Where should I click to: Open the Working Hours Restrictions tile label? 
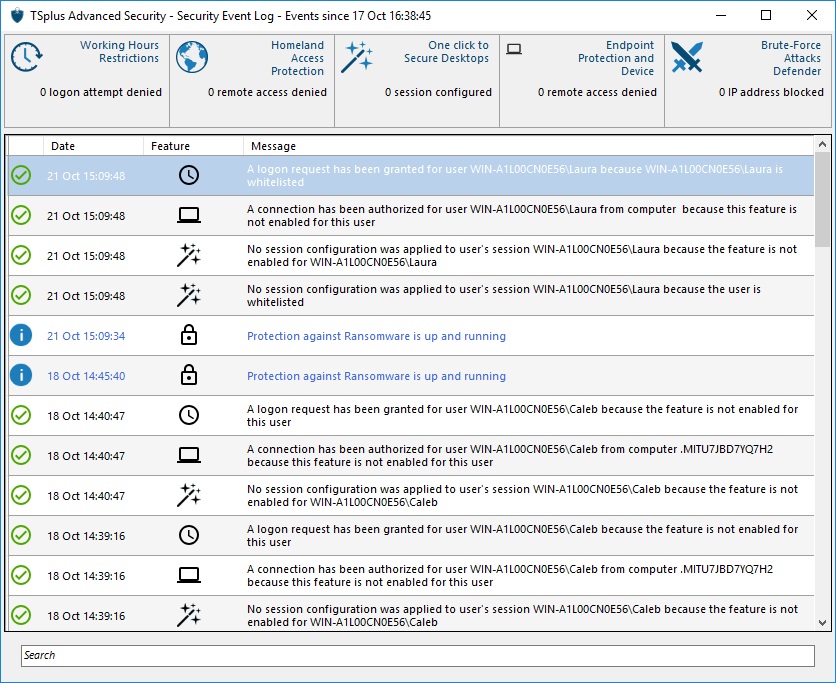pos(119,52)
